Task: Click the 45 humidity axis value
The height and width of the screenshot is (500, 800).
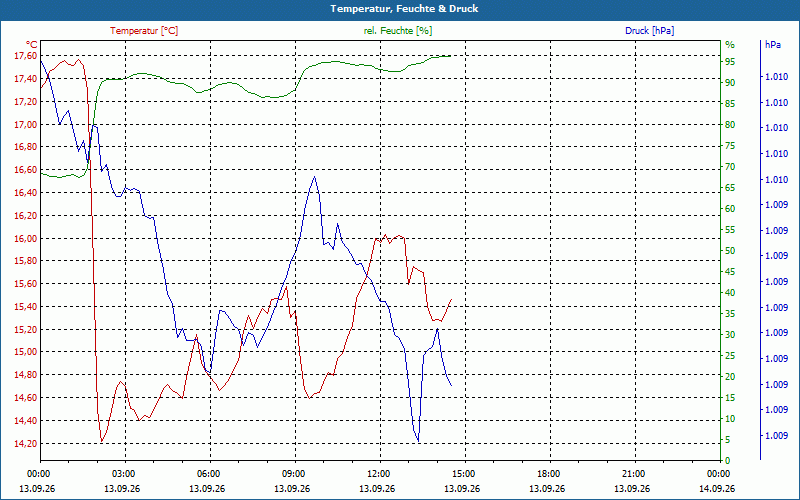Action: pyautogui.click(x=730, y=272)
